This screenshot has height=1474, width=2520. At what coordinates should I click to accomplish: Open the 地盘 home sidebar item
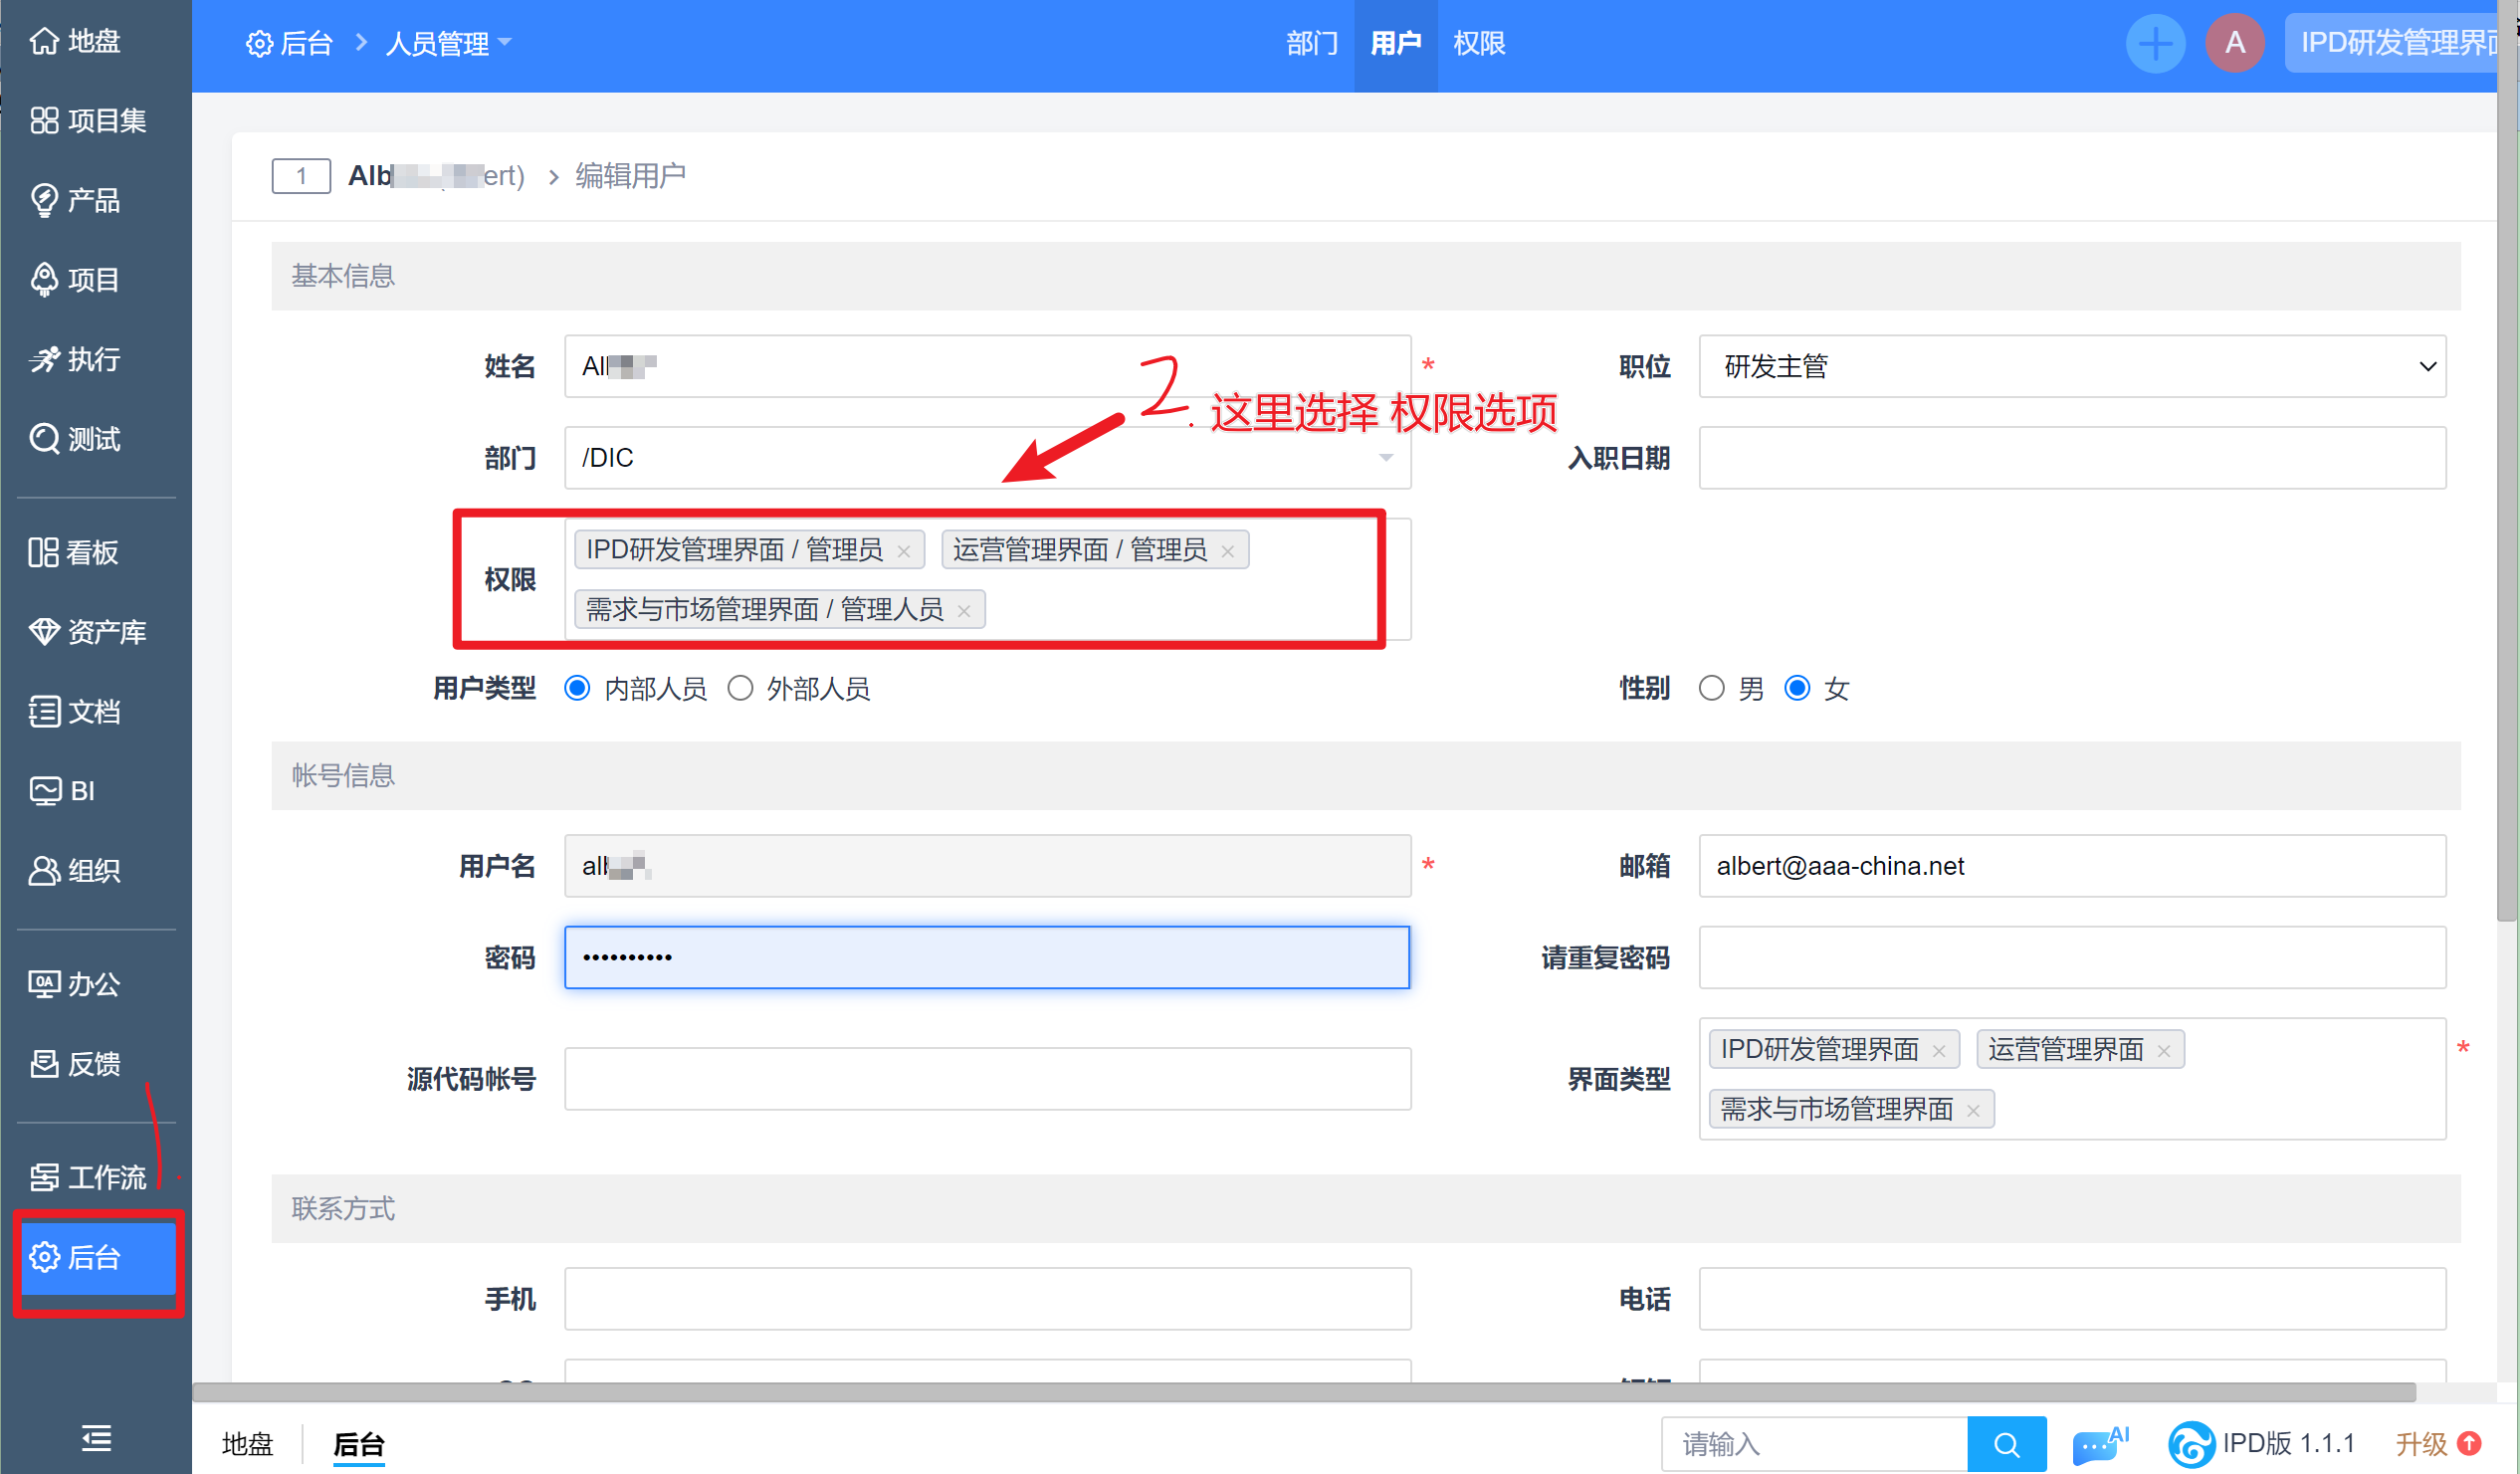76,41
